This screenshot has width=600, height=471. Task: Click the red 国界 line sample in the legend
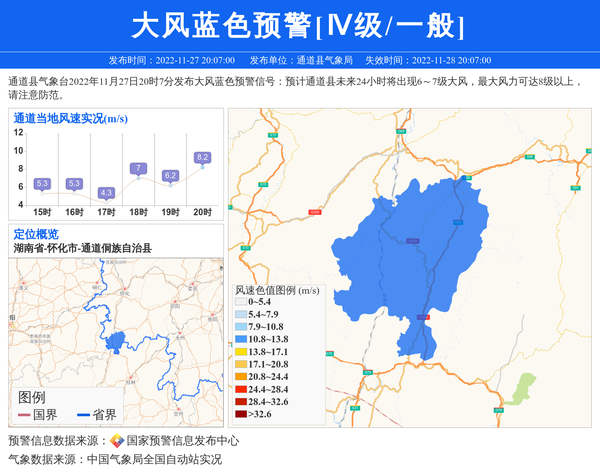coord(24,415)
